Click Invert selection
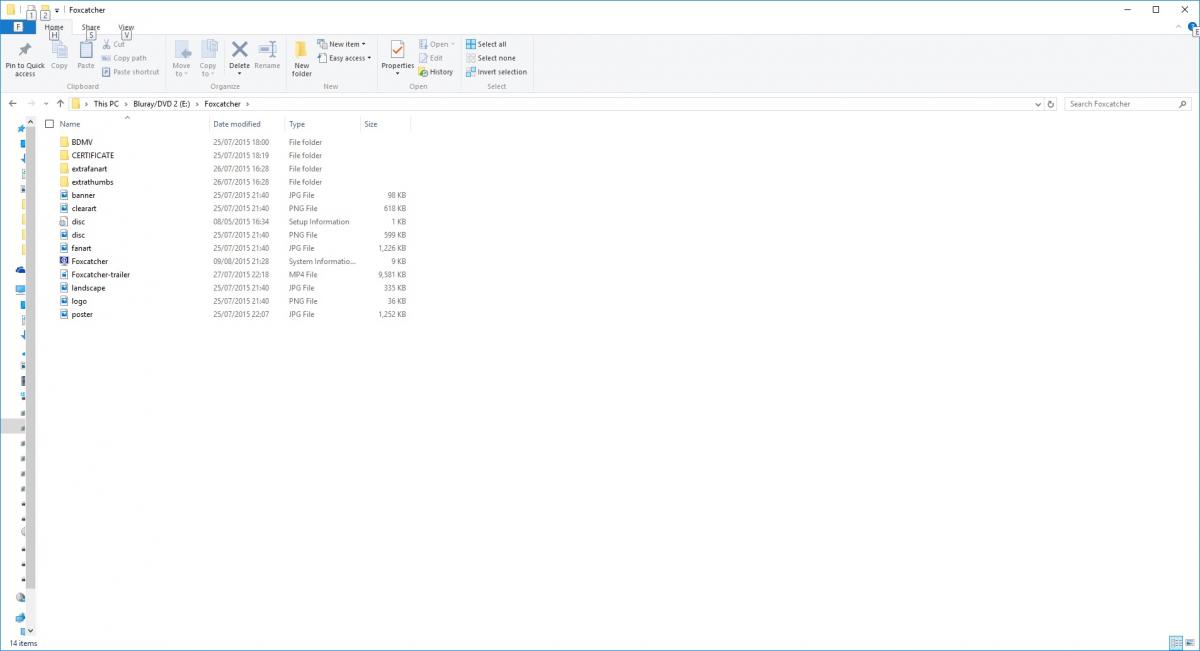This screenshot has height=651, width=1200. (496, 72)
